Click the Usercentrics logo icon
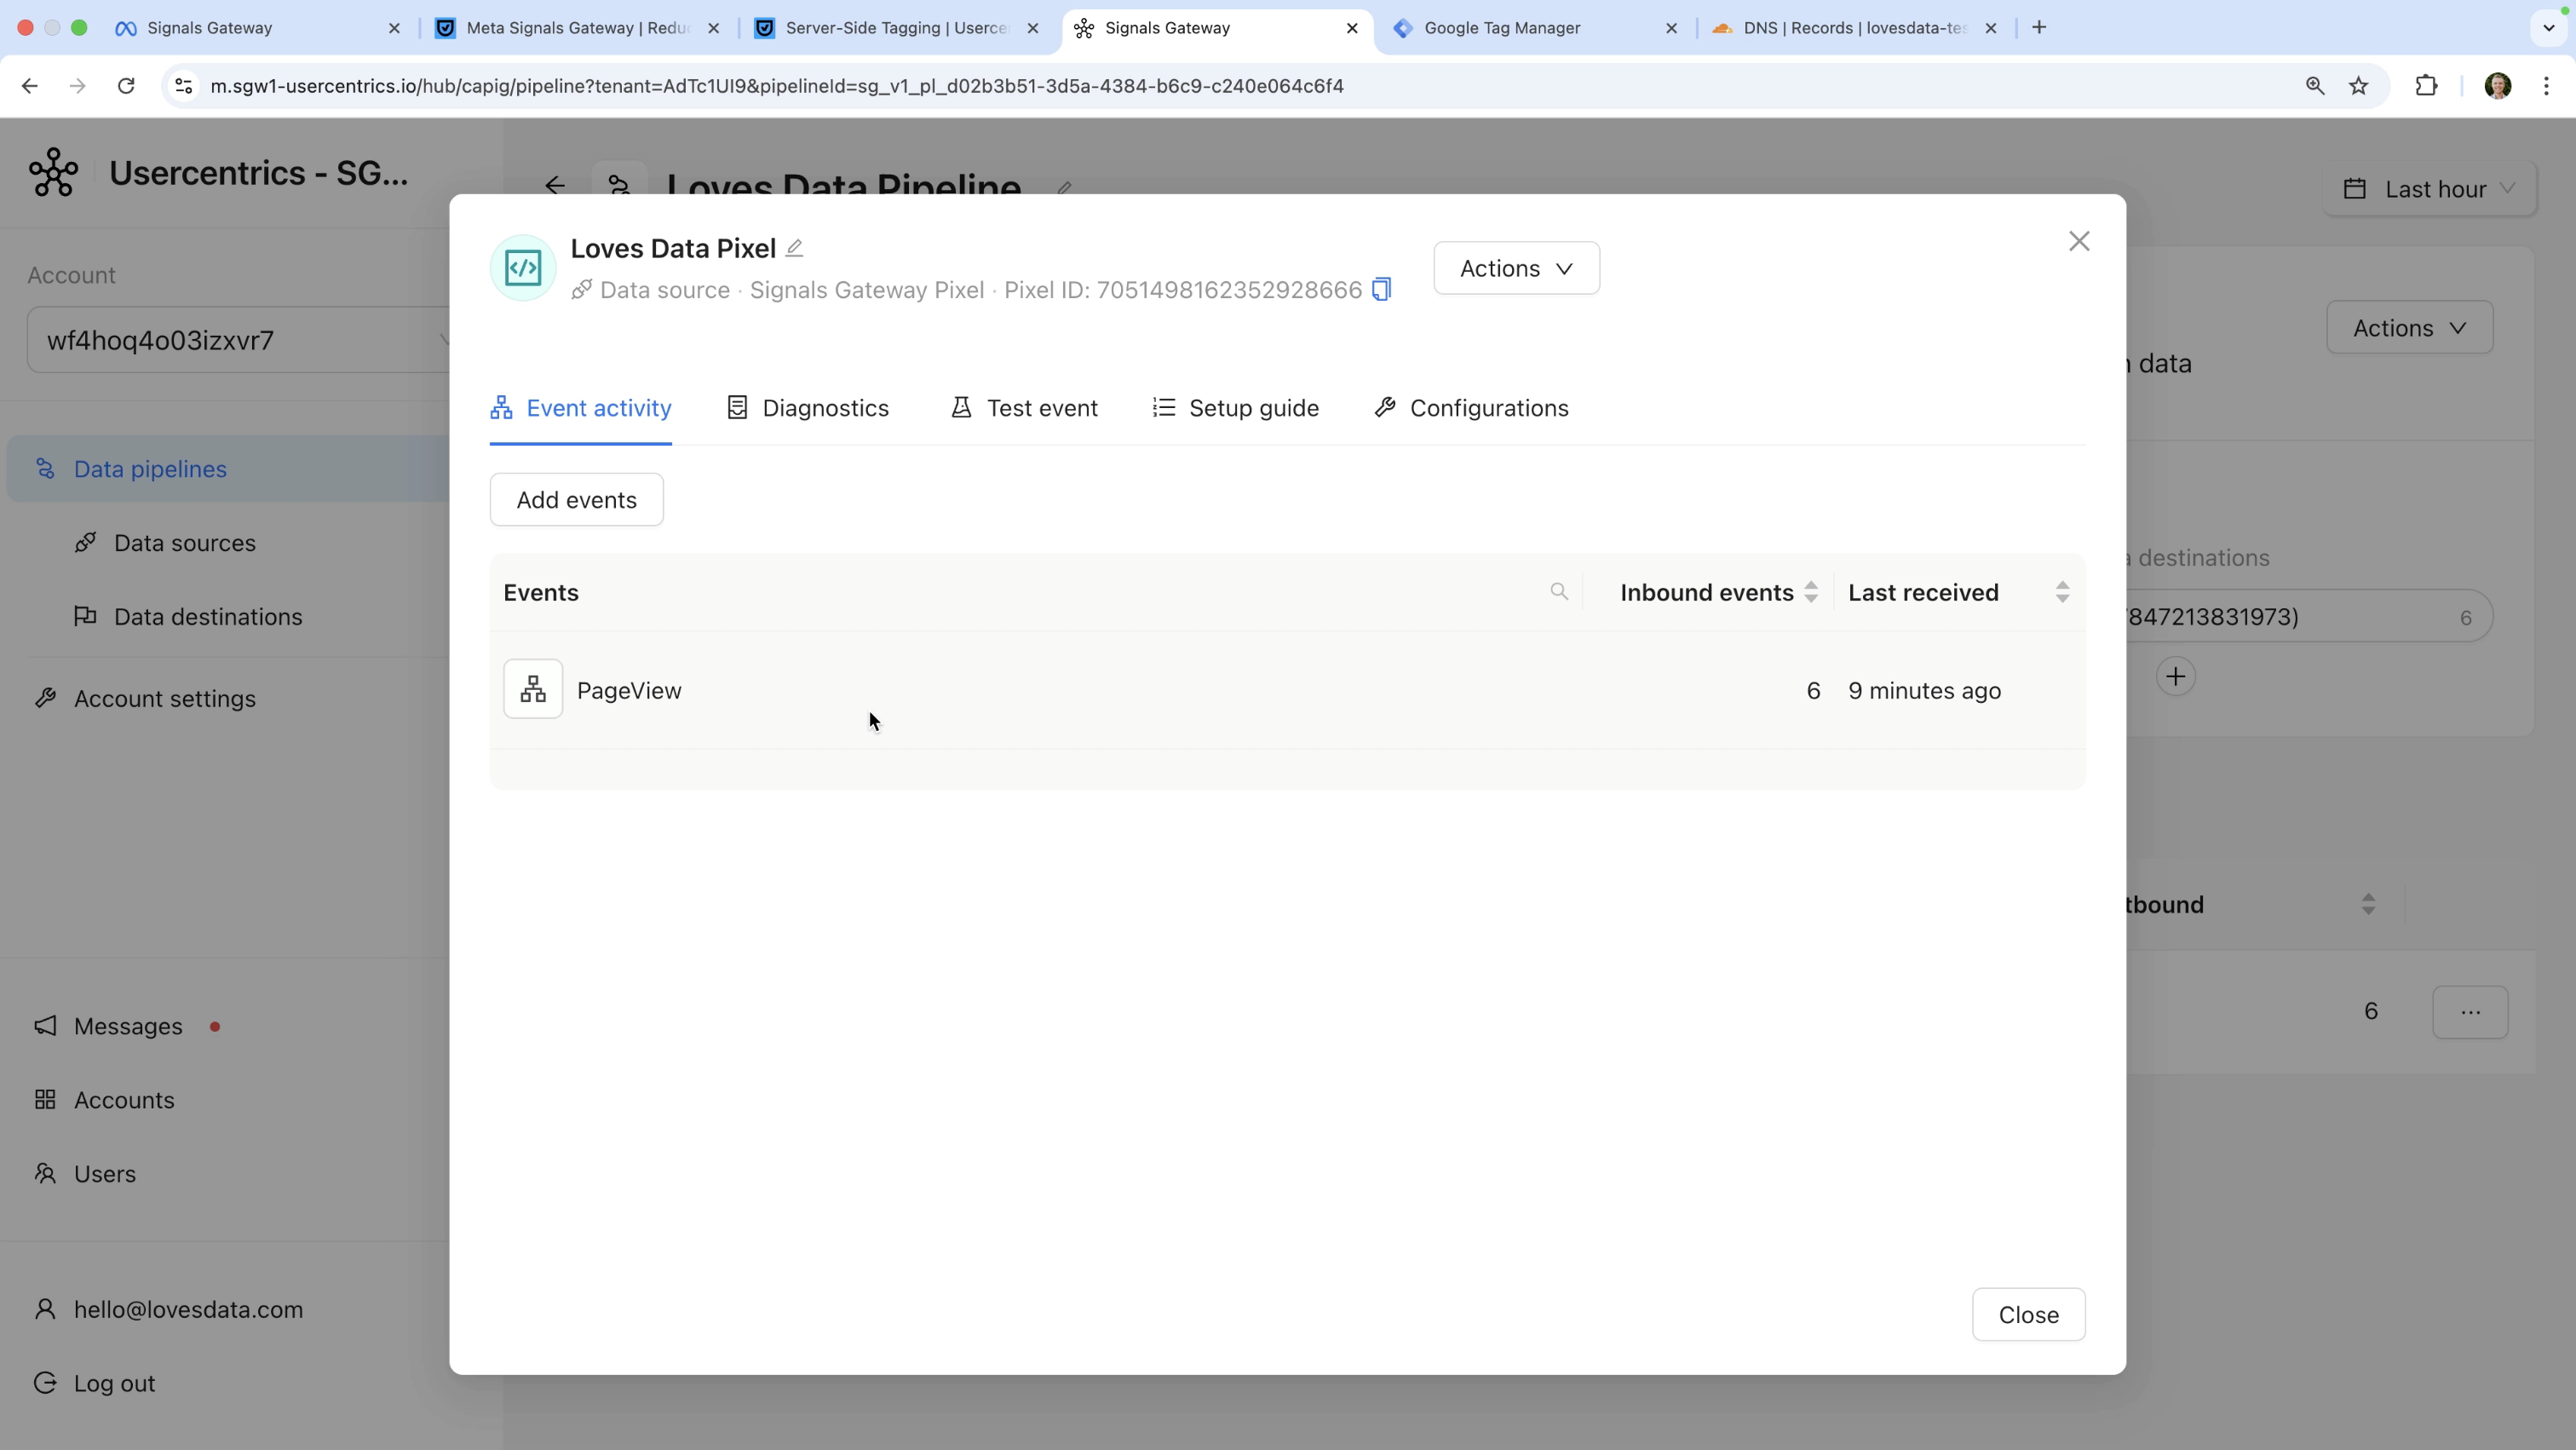2576x1450 pixels. point(54,172)
